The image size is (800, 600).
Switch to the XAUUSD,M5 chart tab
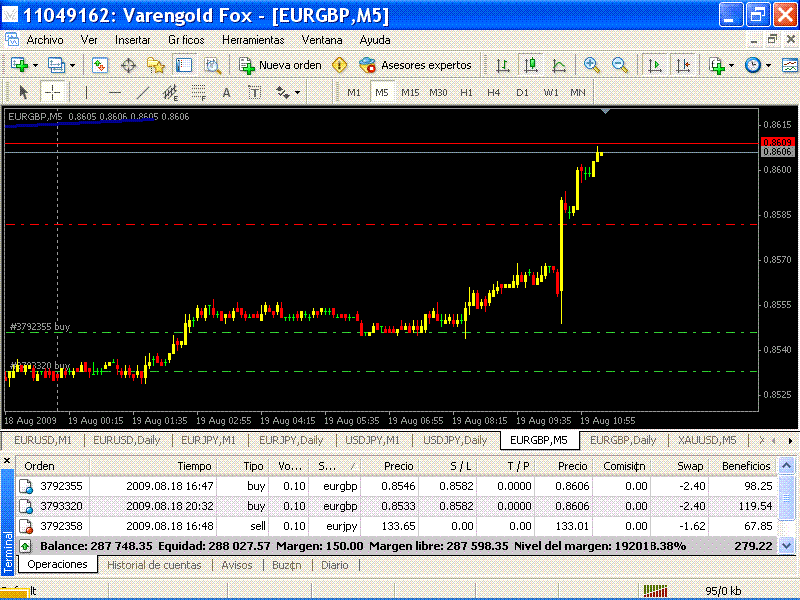coord(707,440)
